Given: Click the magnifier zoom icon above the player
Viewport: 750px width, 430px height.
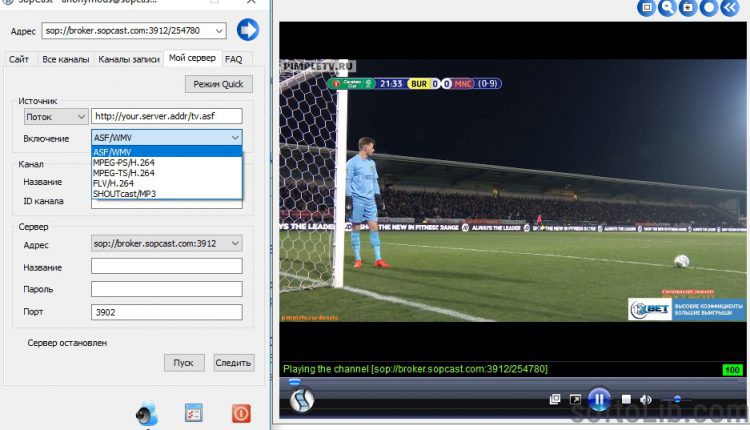Looking at the screenshot, I should tap(667, 8).
